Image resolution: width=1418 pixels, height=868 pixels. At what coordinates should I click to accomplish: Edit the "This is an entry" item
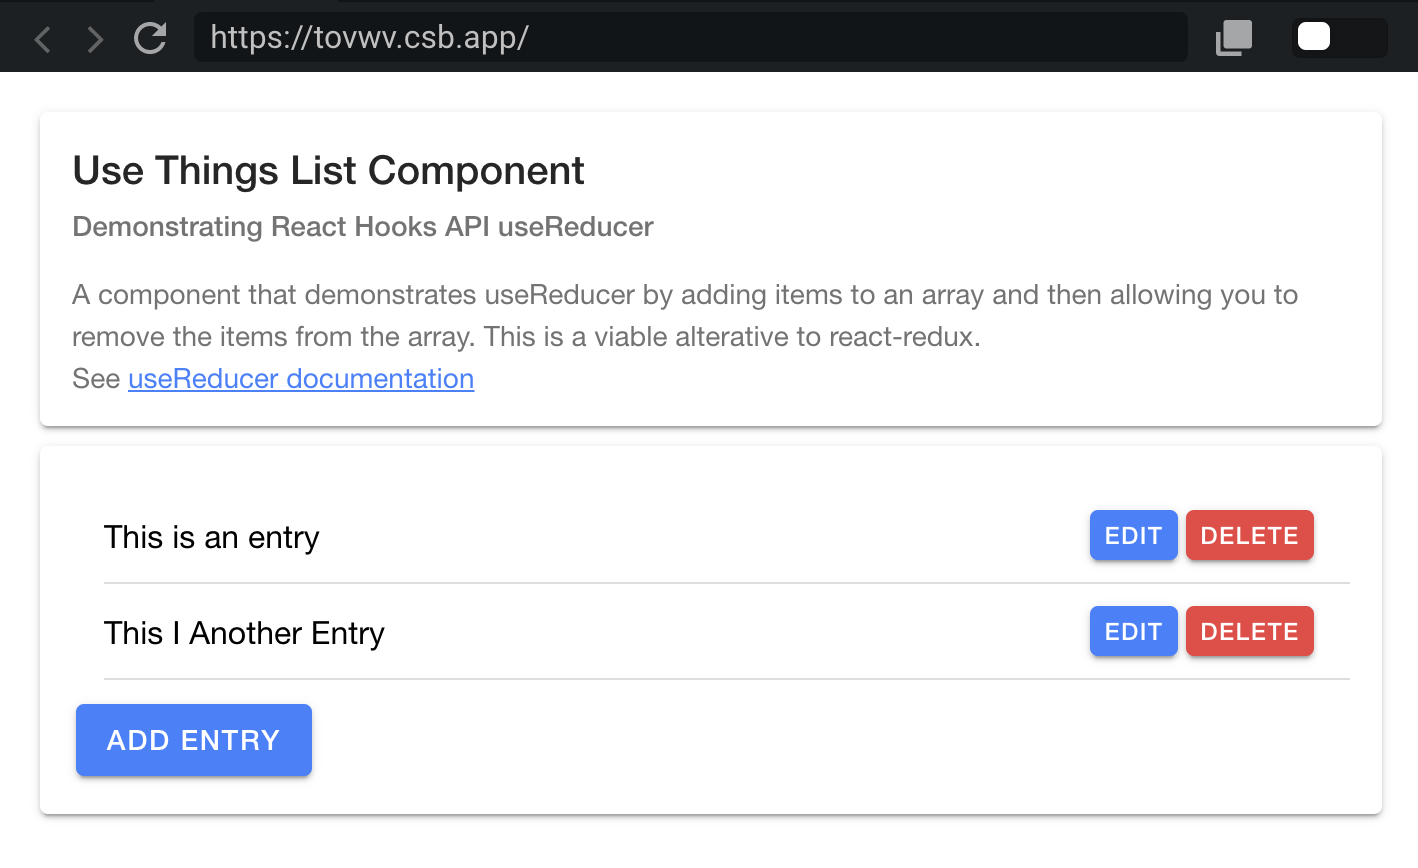pyautogui.click(x=1133, y=536)
